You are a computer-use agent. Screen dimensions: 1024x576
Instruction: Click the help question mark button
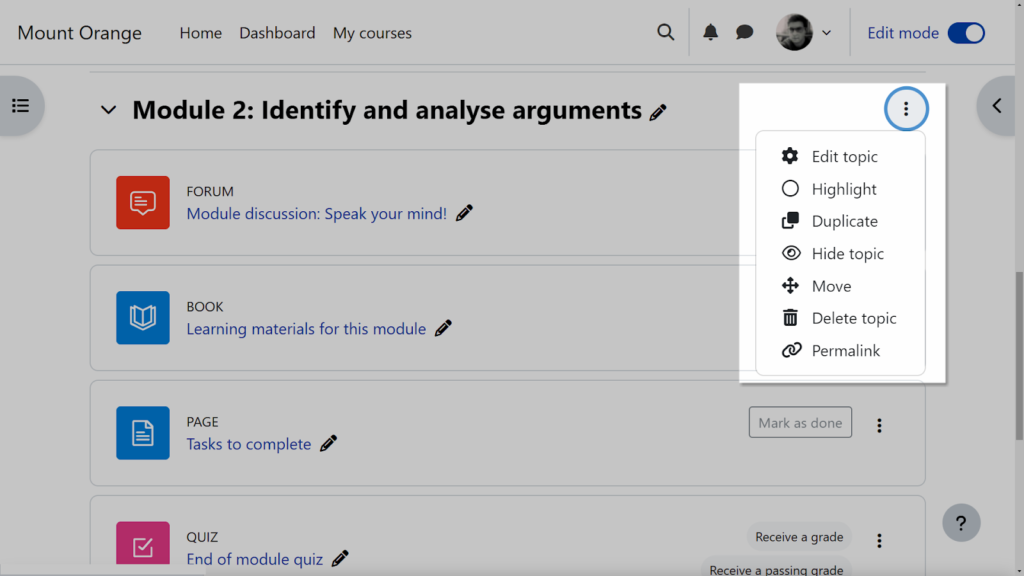[960, 522]
